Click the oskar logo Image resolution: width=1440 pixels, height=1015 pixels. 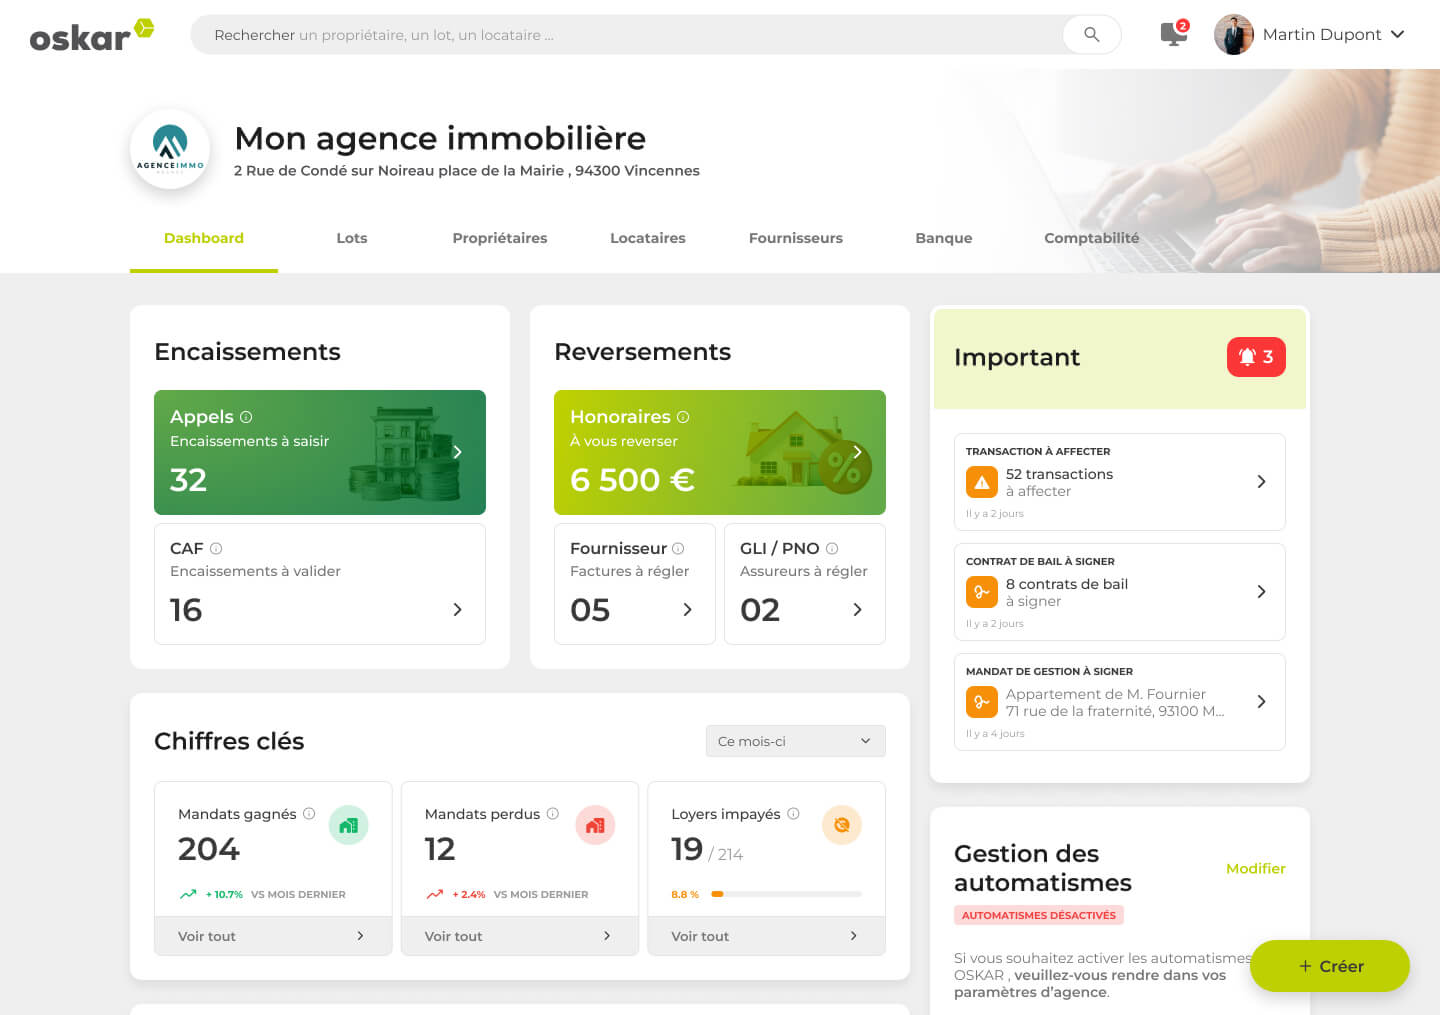(x=92, y=34)
